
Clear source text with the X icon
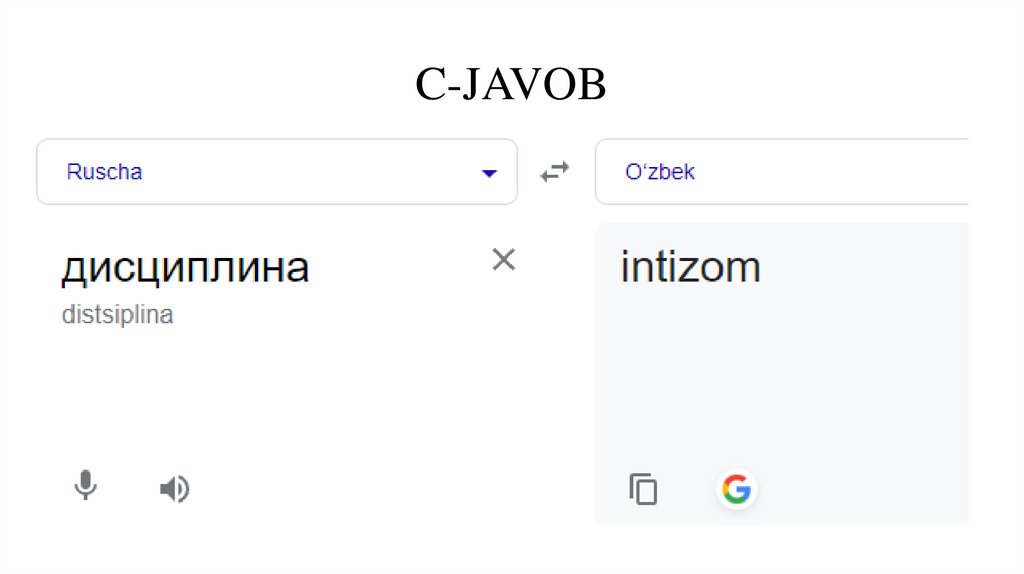[x=504, y=260]
